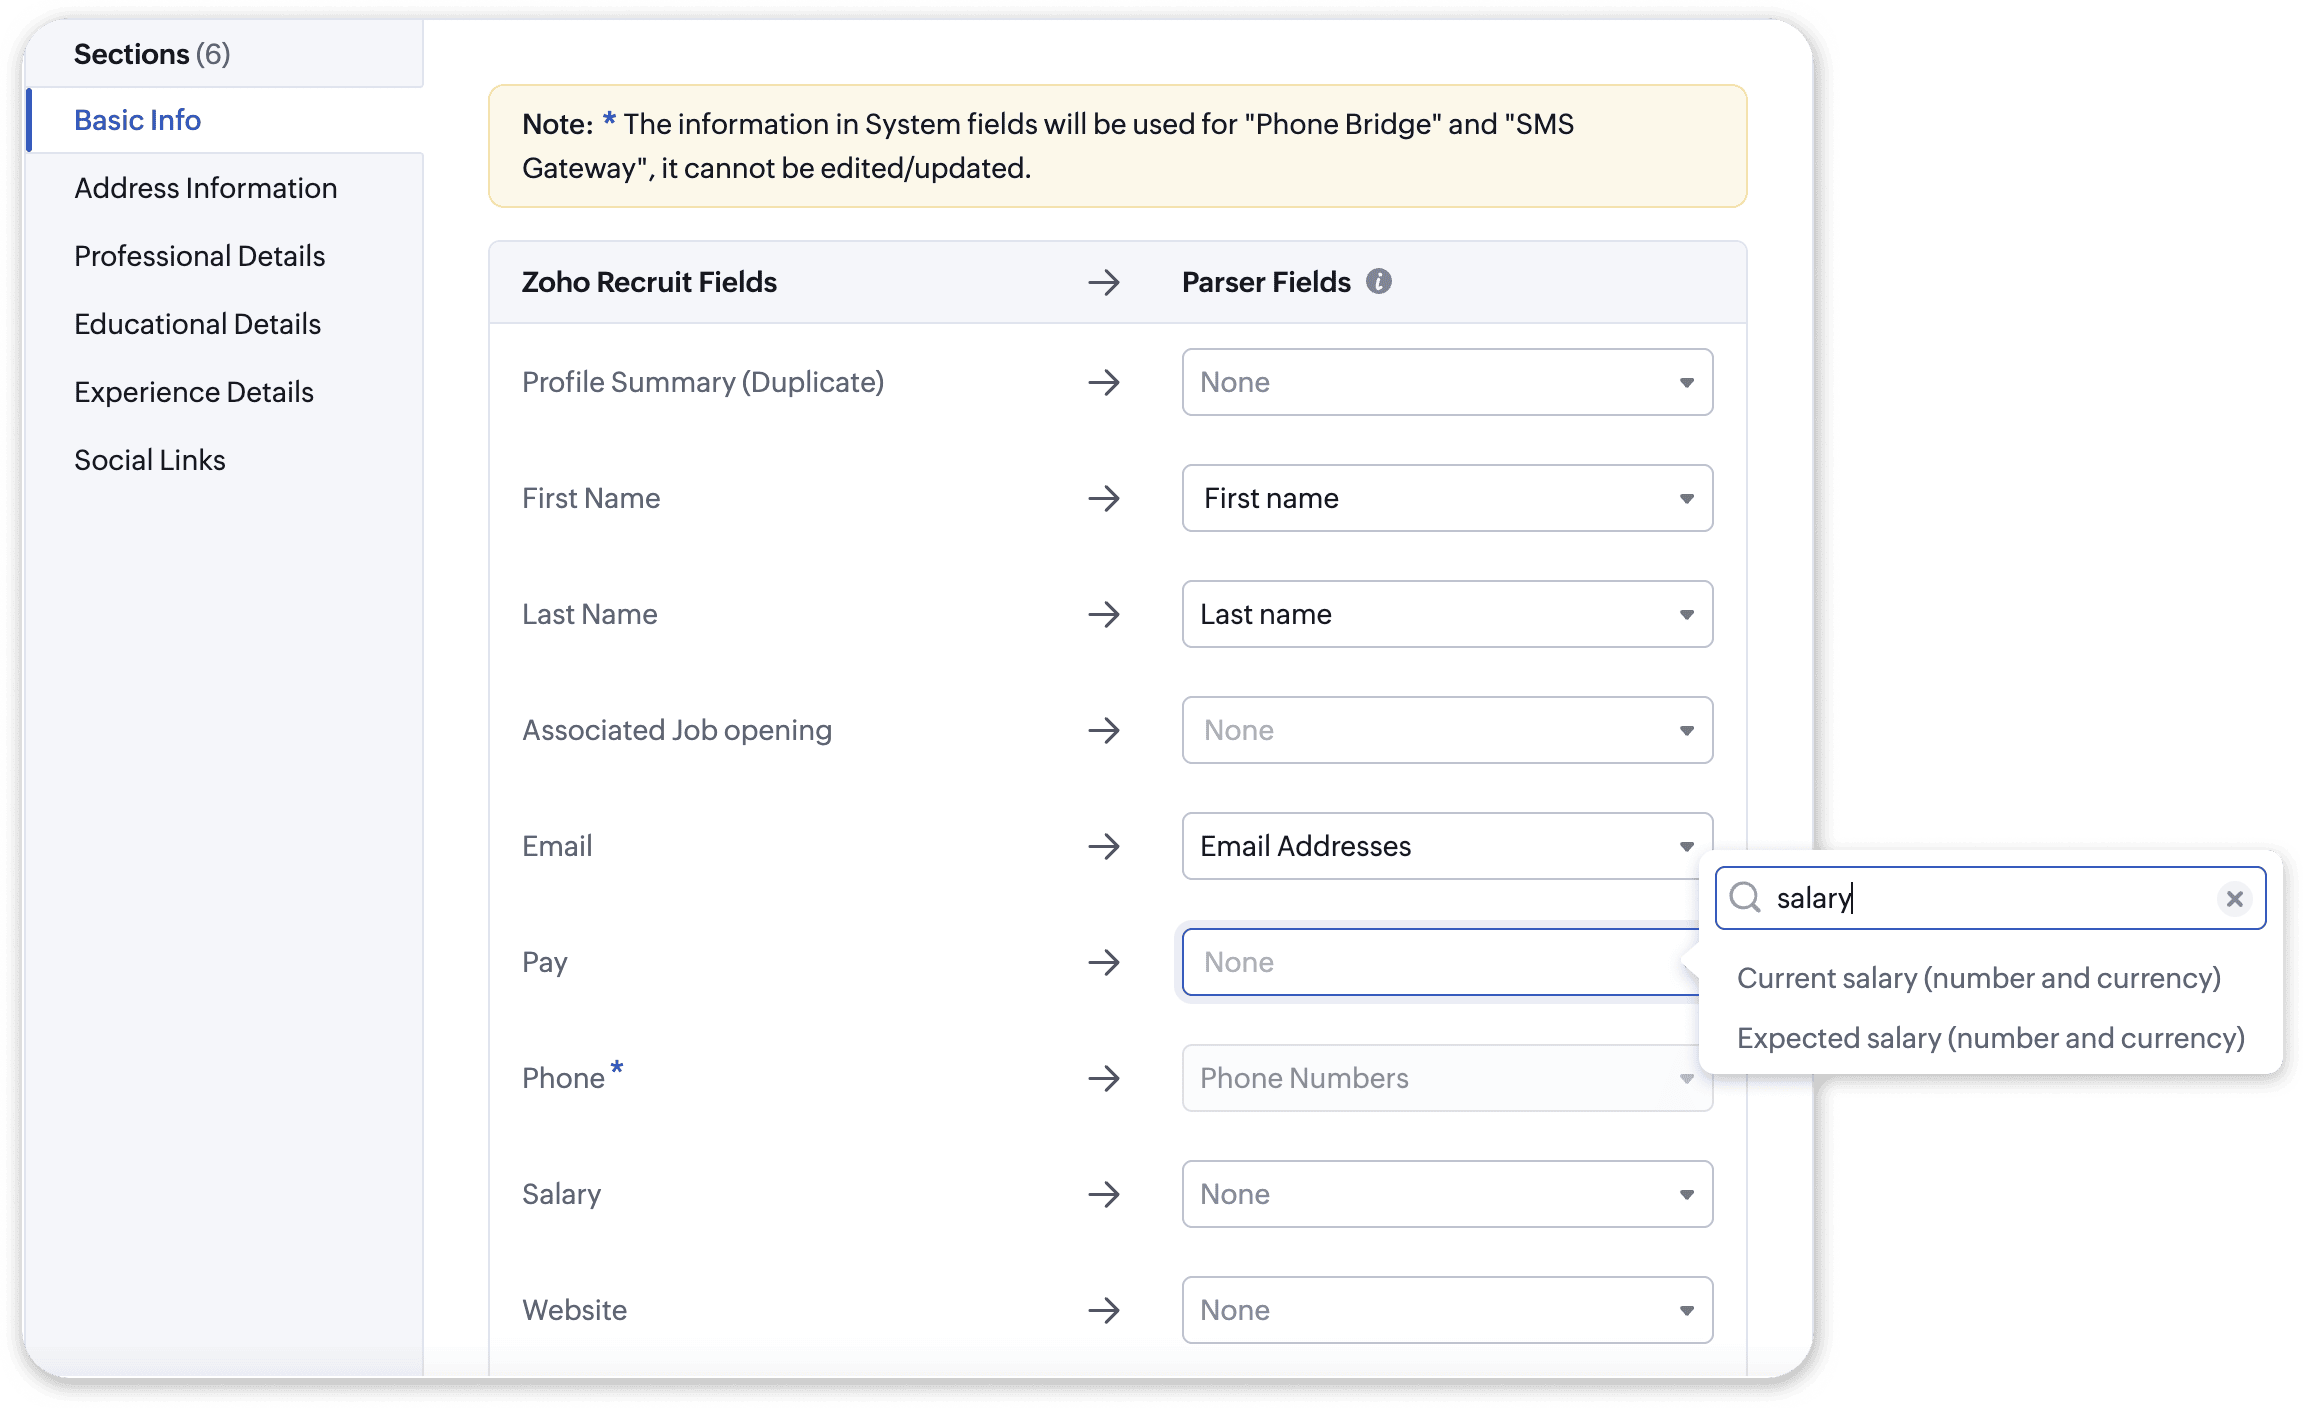This screenshot has width=2305, height=1408.
Task: Open the Social Links section
Action: tap(149, 460)
